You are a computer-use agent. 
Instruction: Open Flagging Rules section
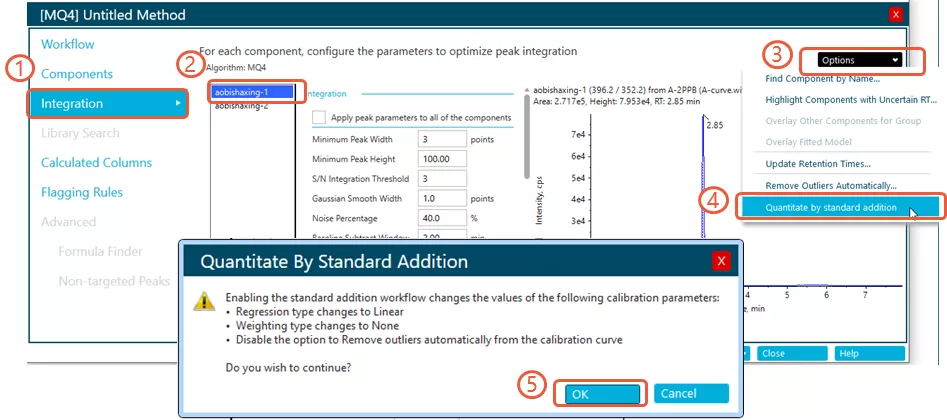point(82,192)
